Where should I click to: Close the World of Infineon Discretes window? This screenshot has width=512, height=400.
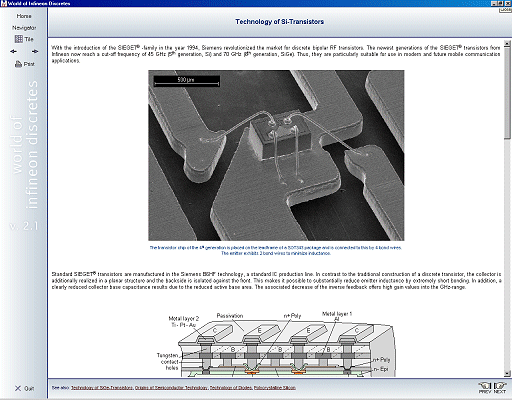pos(508,3)
